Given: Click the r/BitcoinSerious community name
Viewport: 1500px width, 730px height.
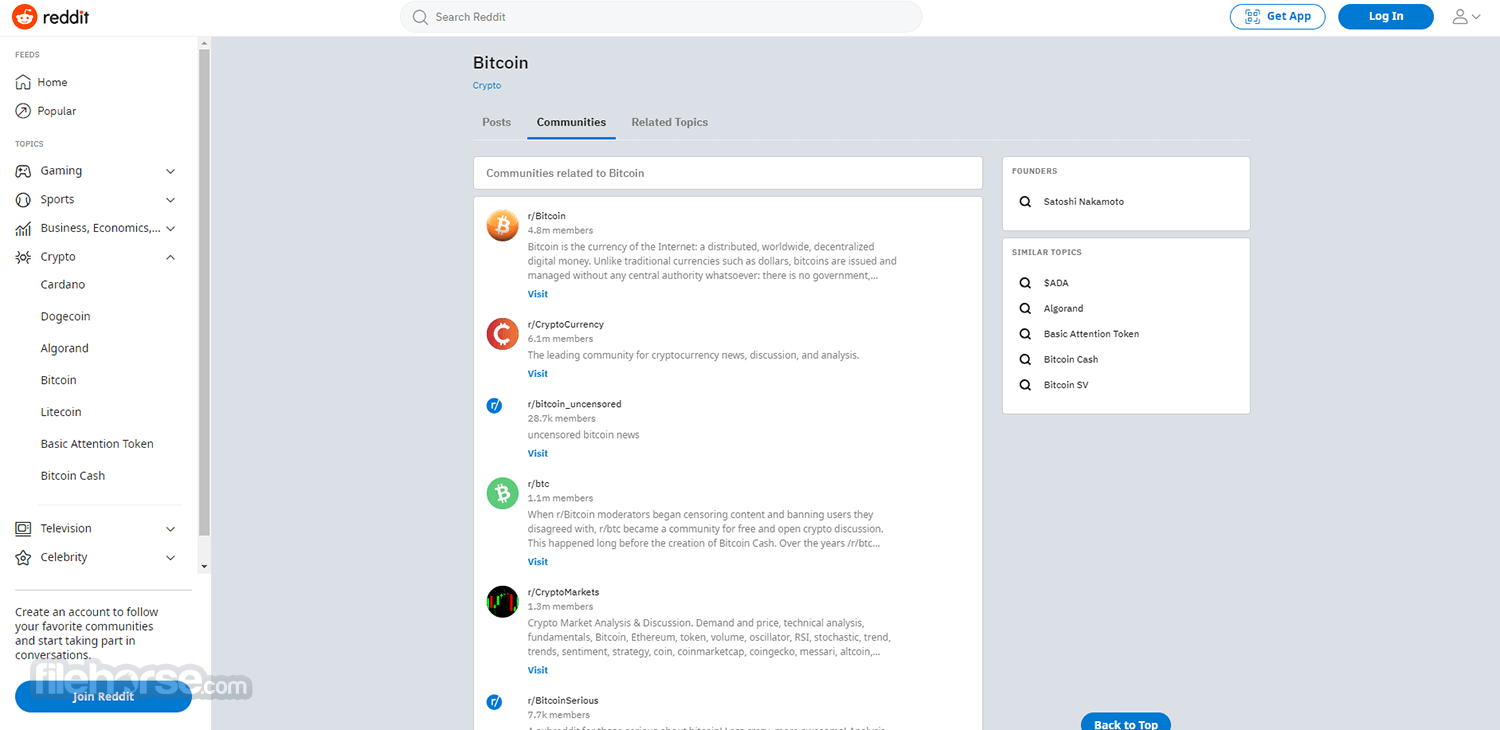Looking at the screenshot, I should pyautogui.click(x=563, y=701).
